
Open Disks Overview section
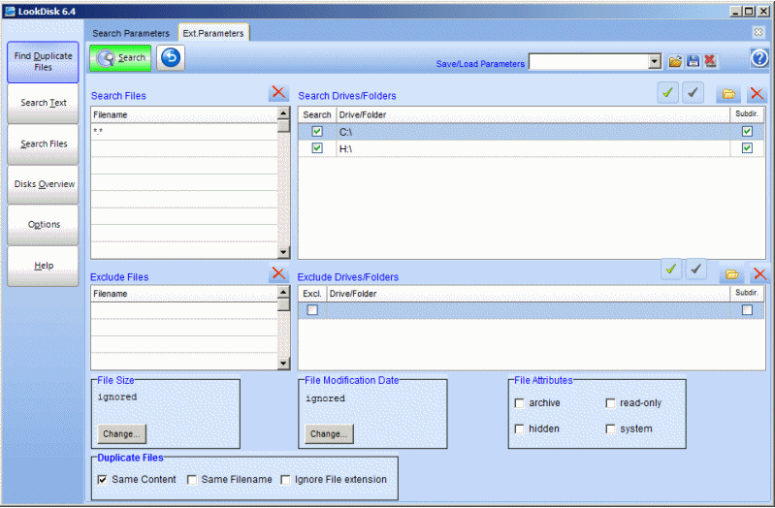[43, 184]
